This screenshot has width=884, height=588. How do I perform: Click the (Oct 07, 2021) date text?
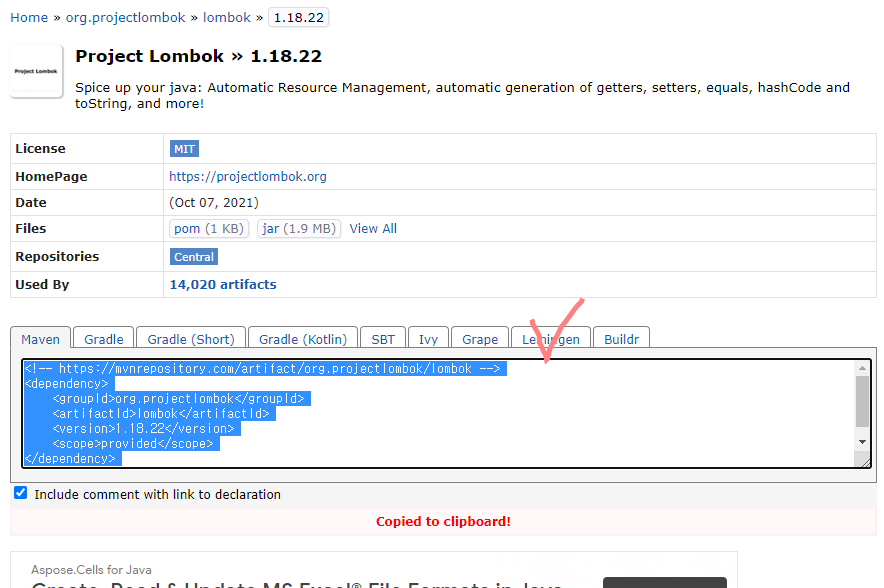click(214, 202)
